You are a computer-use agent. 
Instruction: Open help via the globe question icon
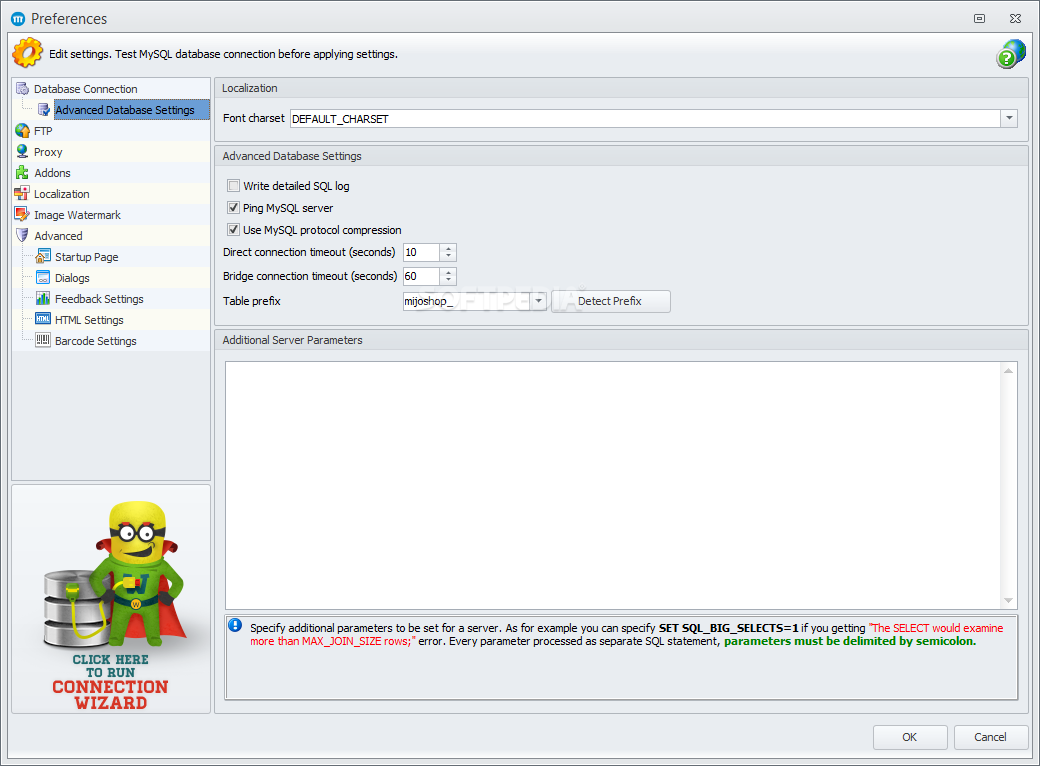[x=1010, y=54]
